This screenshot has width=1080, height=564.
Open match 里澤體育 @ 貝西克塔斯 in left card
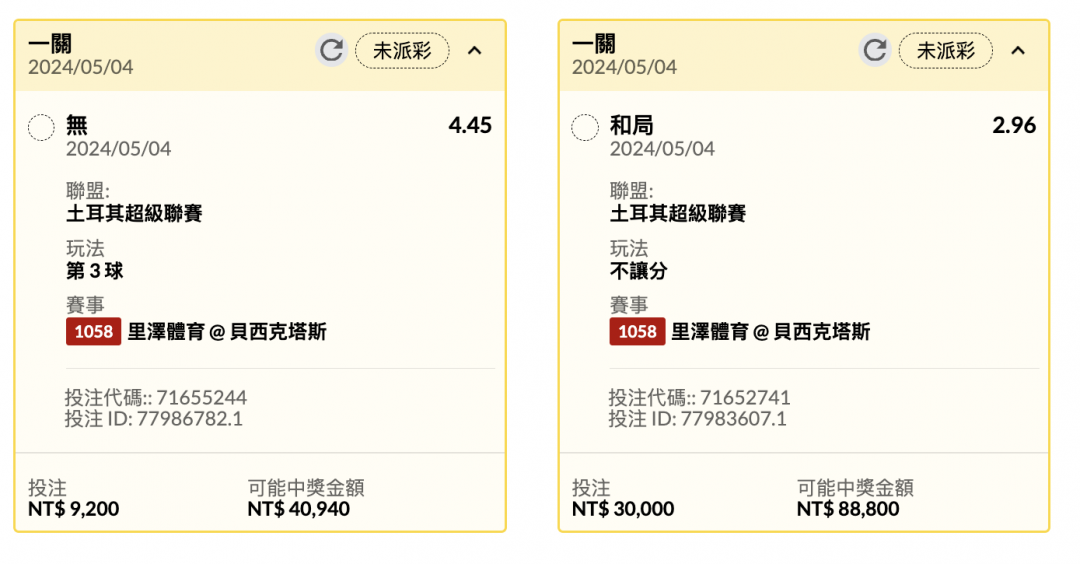[227, 332]
